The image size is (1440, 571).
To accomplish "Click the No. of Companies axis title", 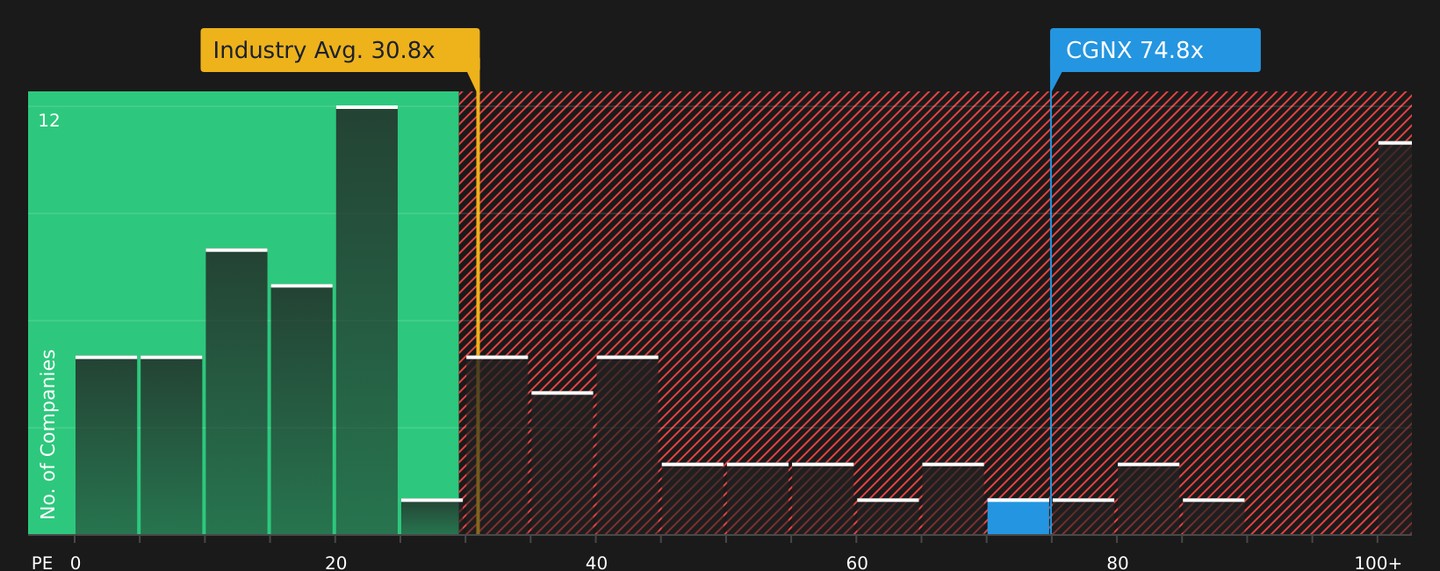I will (48, 434).
